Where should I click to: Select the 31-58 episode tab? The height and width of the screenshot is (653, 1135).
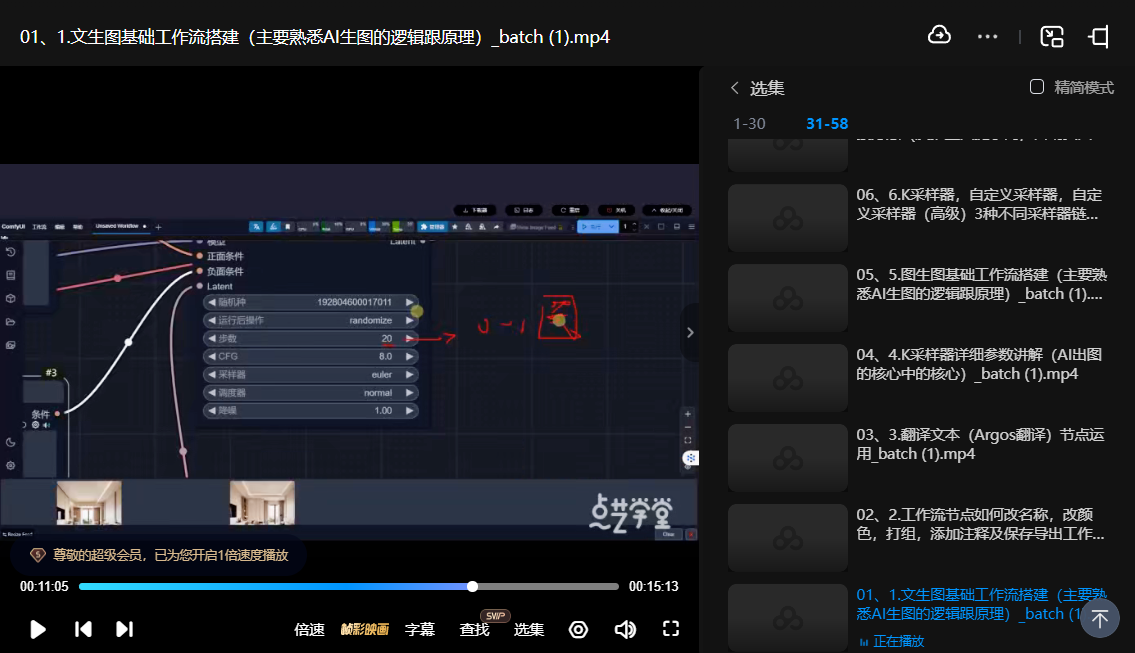pos(827,124)
